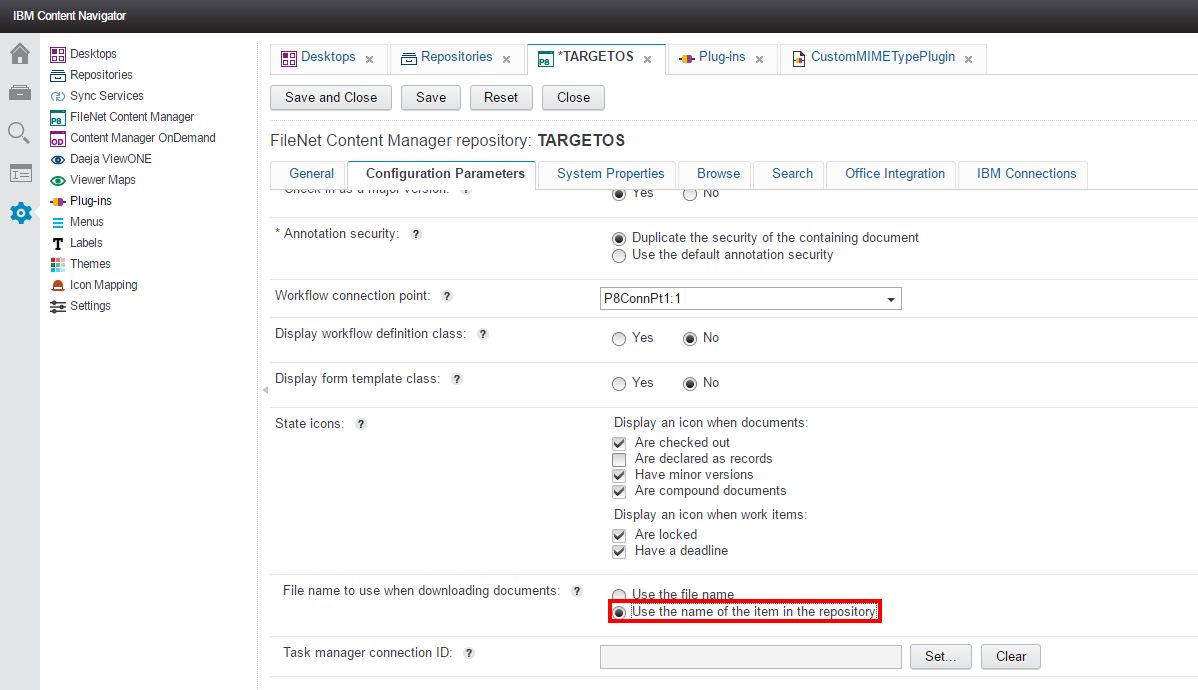Open Viewer Maps in the sidebar
The image size is (1198, 690).
coord(92,180)
